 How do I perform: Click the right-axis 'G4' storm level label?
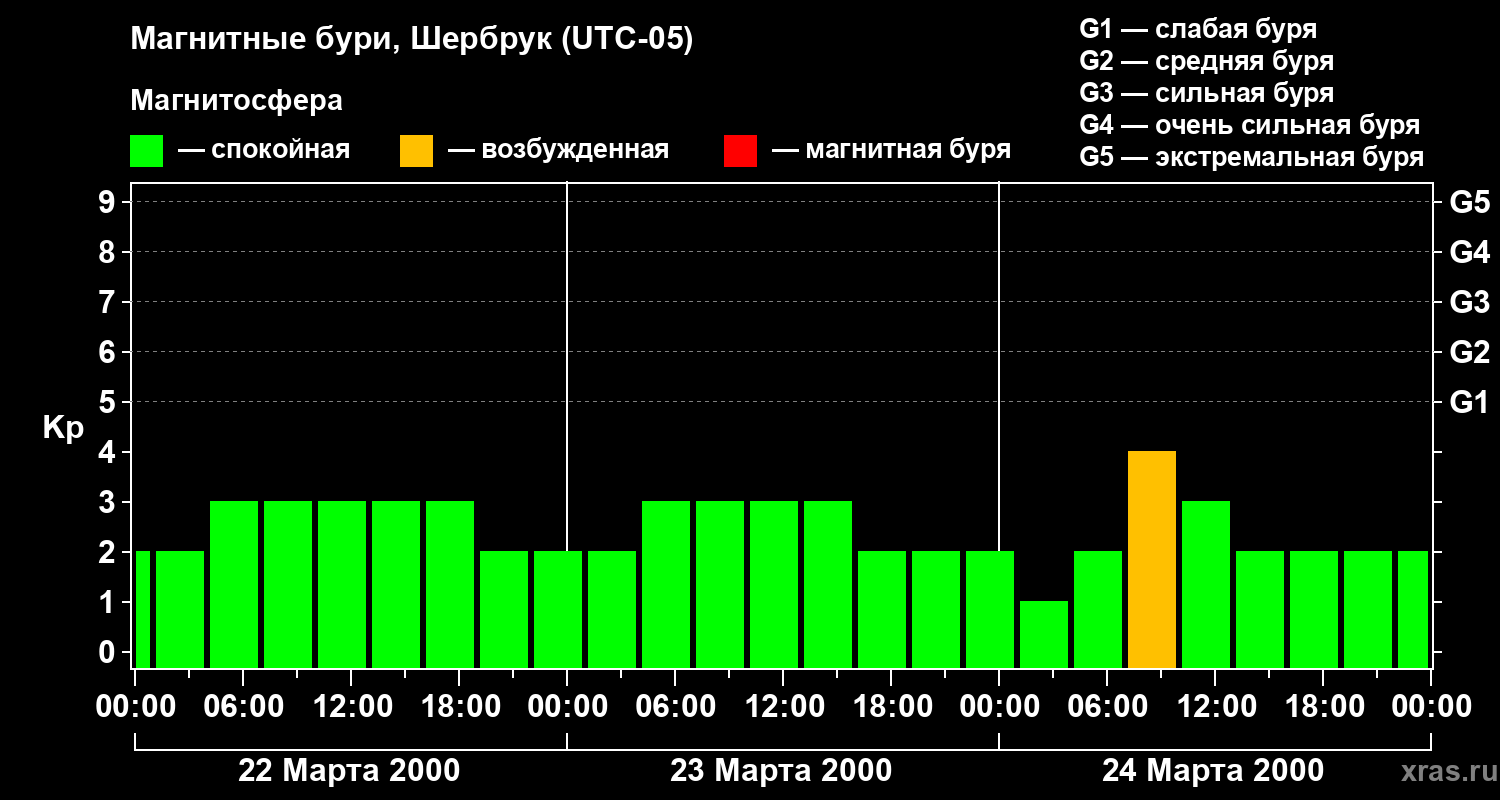click(x=1470, y=252)
